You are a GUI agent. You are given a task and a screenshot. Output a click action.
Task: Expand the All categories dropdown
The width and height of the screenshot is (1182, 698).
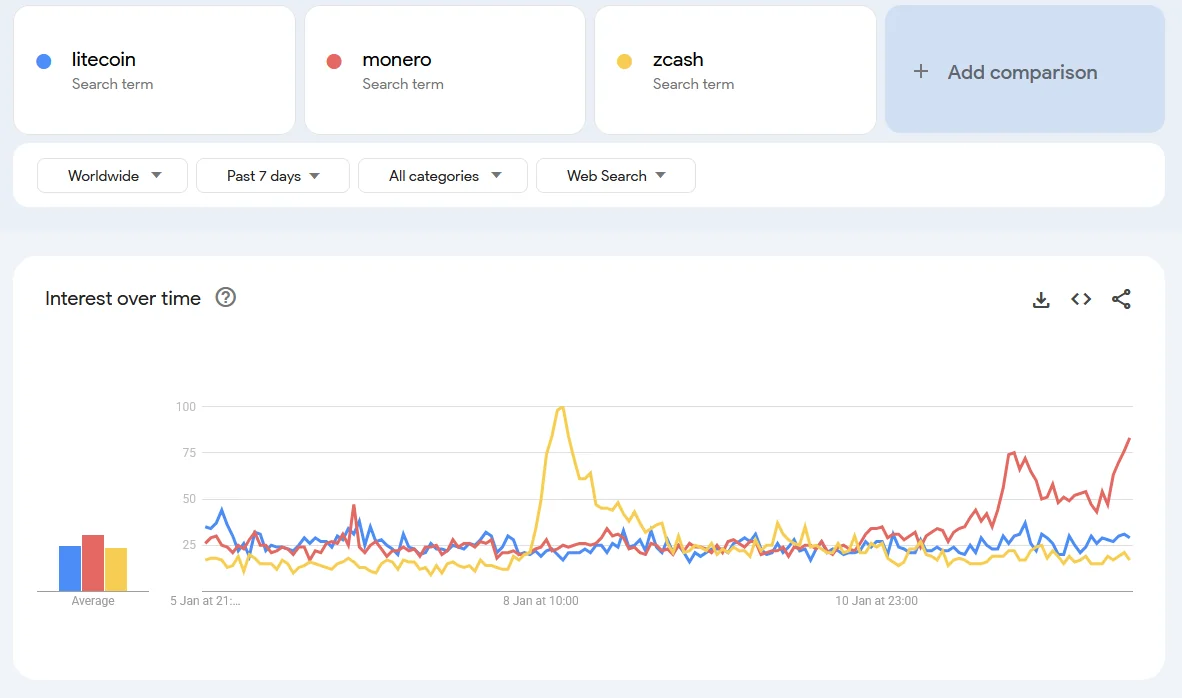[x=443, y=176]
